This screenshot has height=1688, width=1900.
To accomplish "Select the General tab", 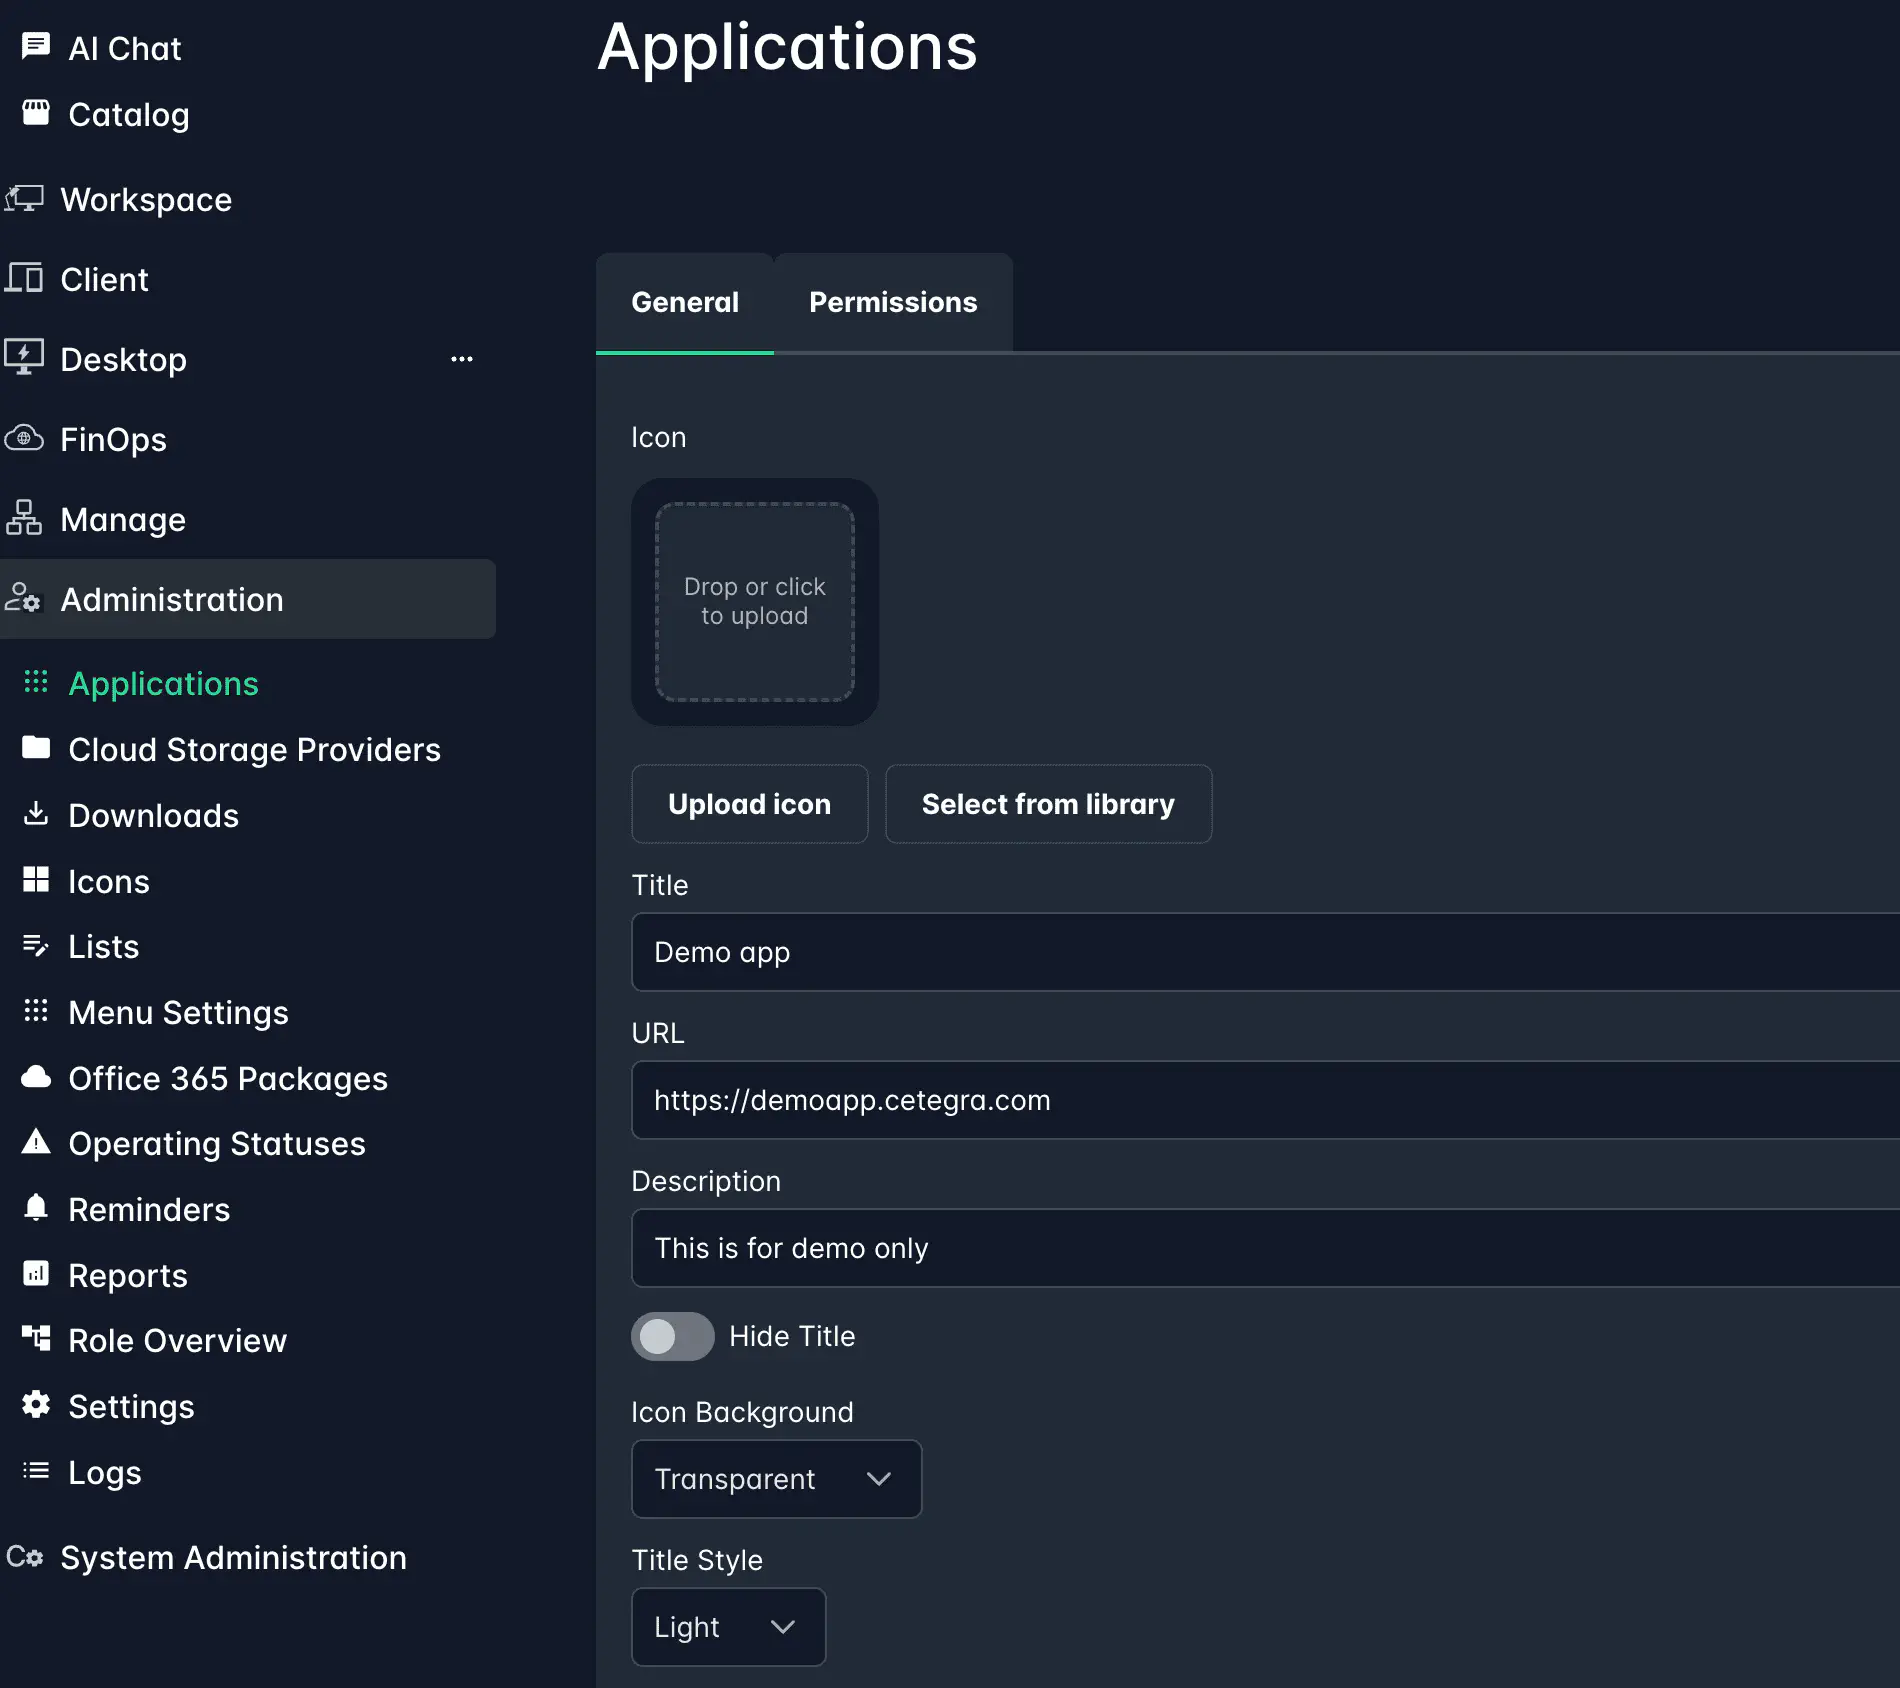I will tap(685, 302).
